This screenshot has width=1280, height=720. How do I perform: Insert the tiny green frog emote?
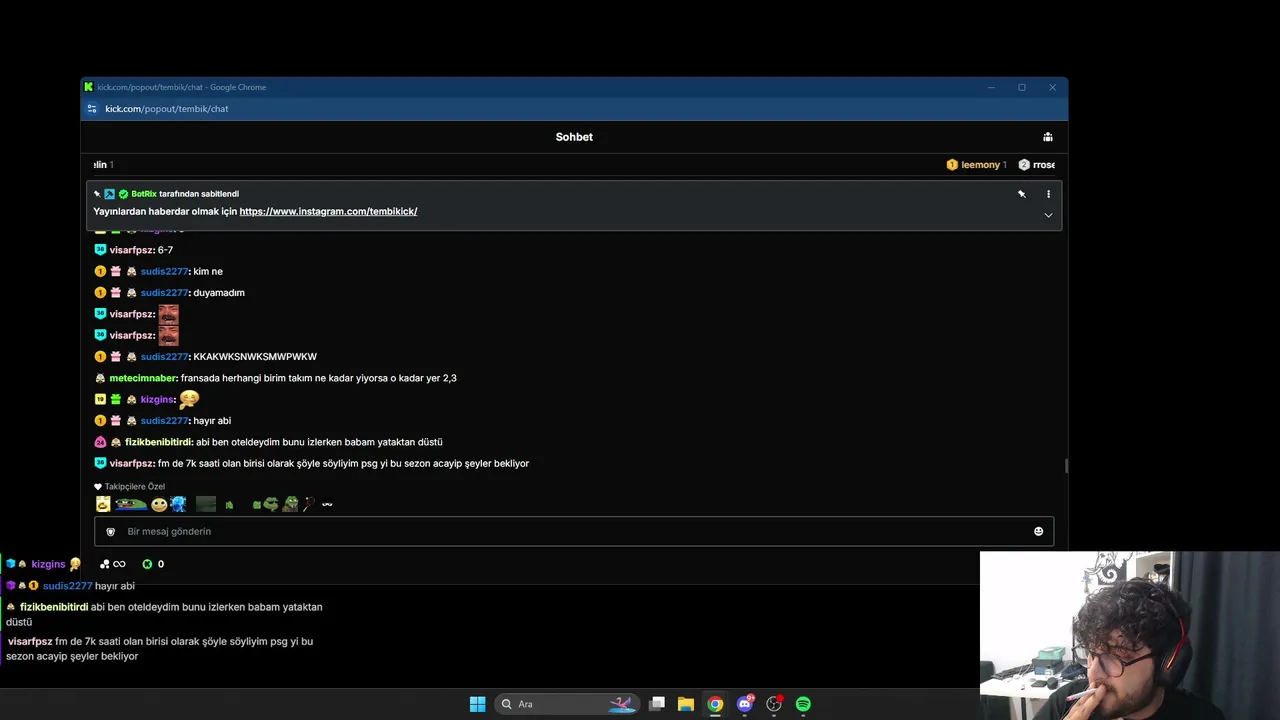tap(229, 505)
